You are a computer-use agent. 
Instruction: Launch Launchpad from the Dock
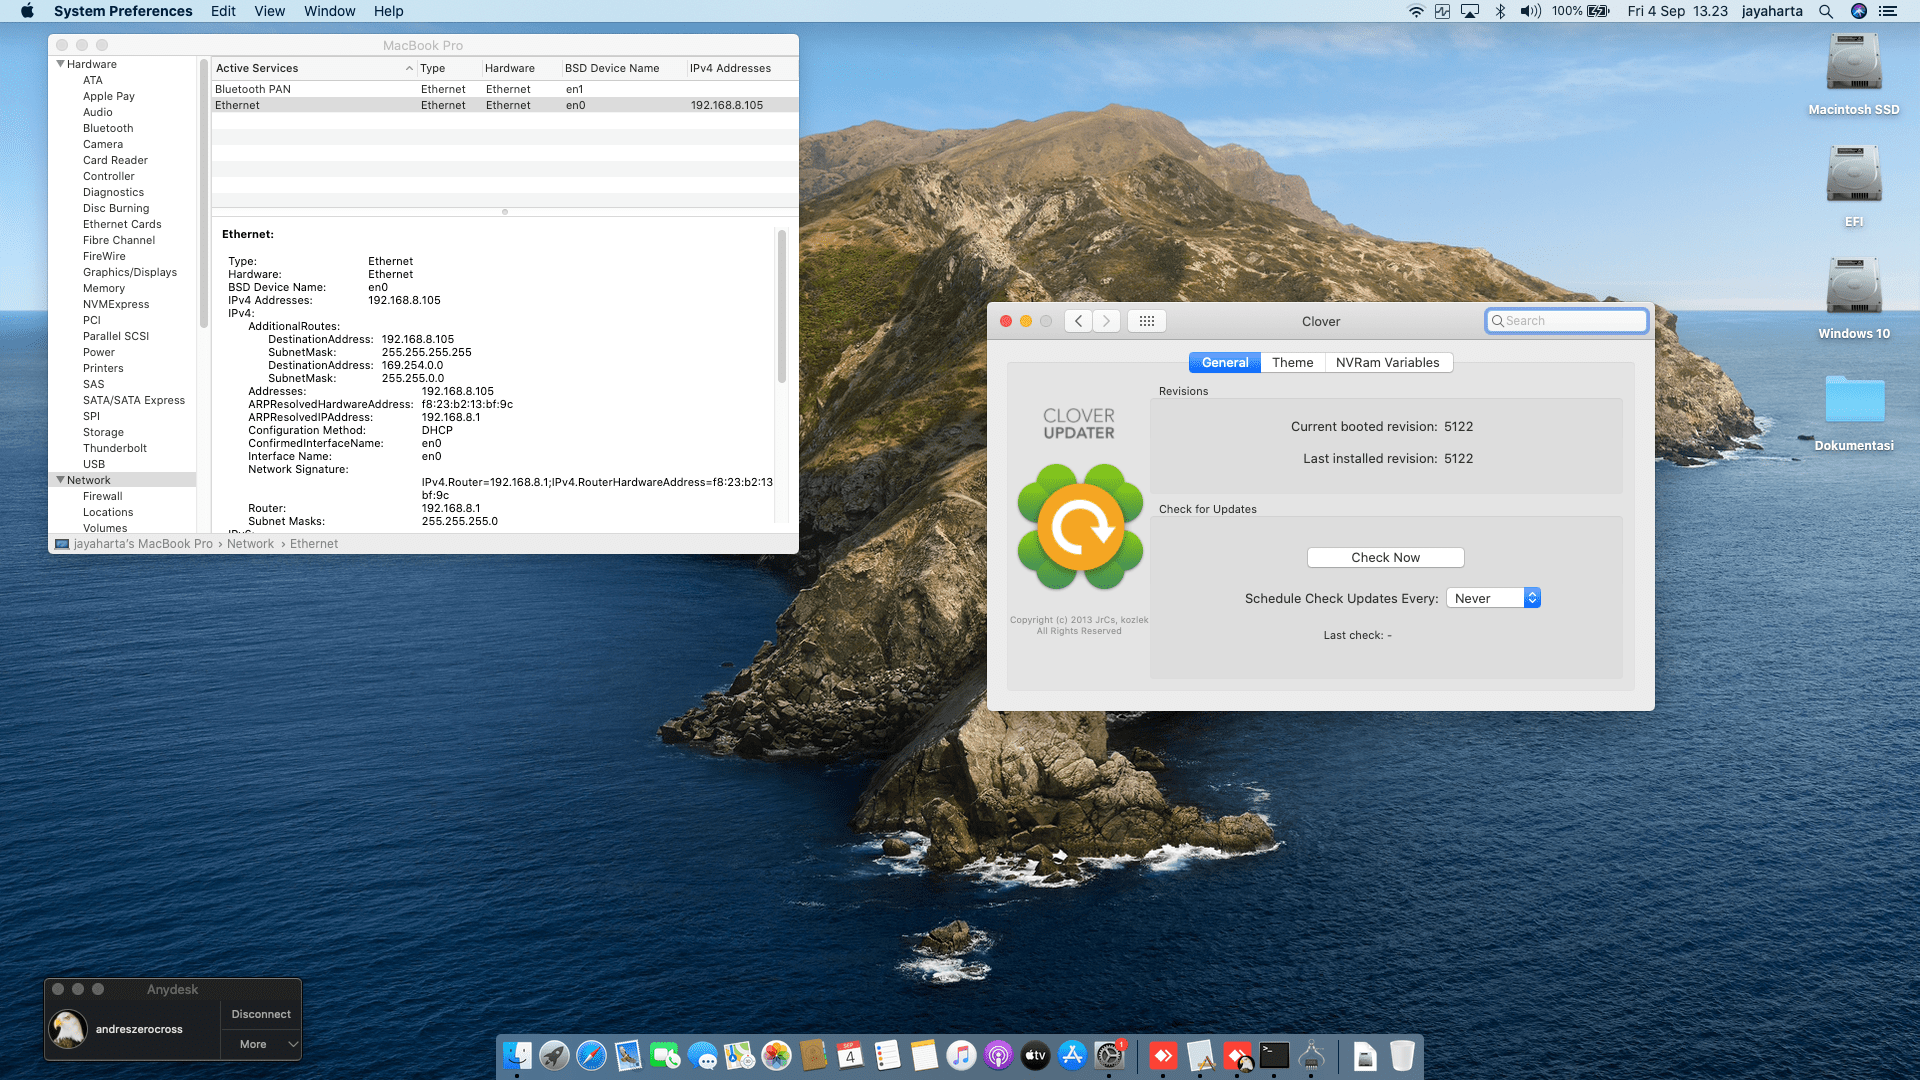pos(554,1055)
